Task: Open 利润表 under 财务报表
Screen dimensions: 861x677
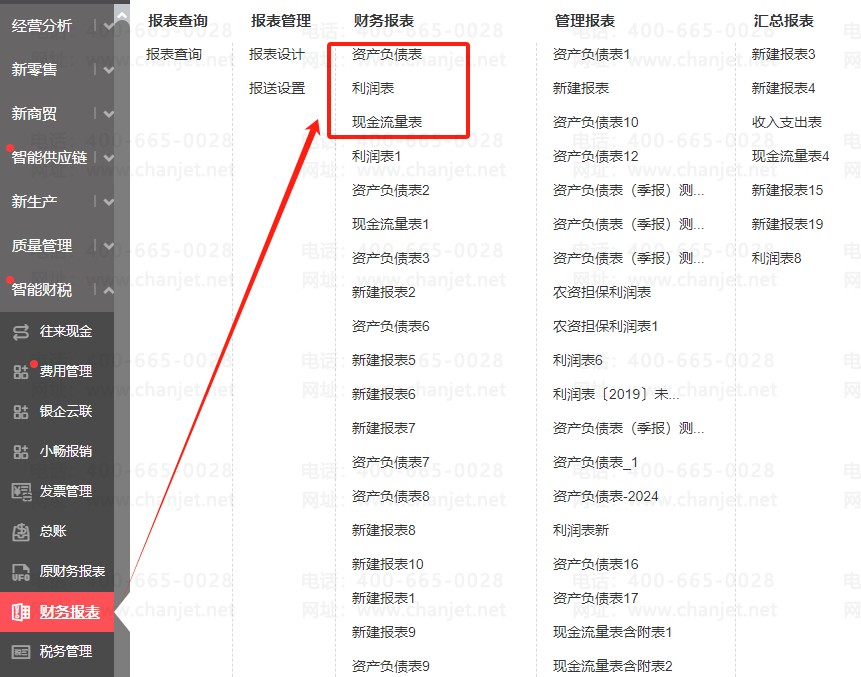Action: click(x=373, y=88)
